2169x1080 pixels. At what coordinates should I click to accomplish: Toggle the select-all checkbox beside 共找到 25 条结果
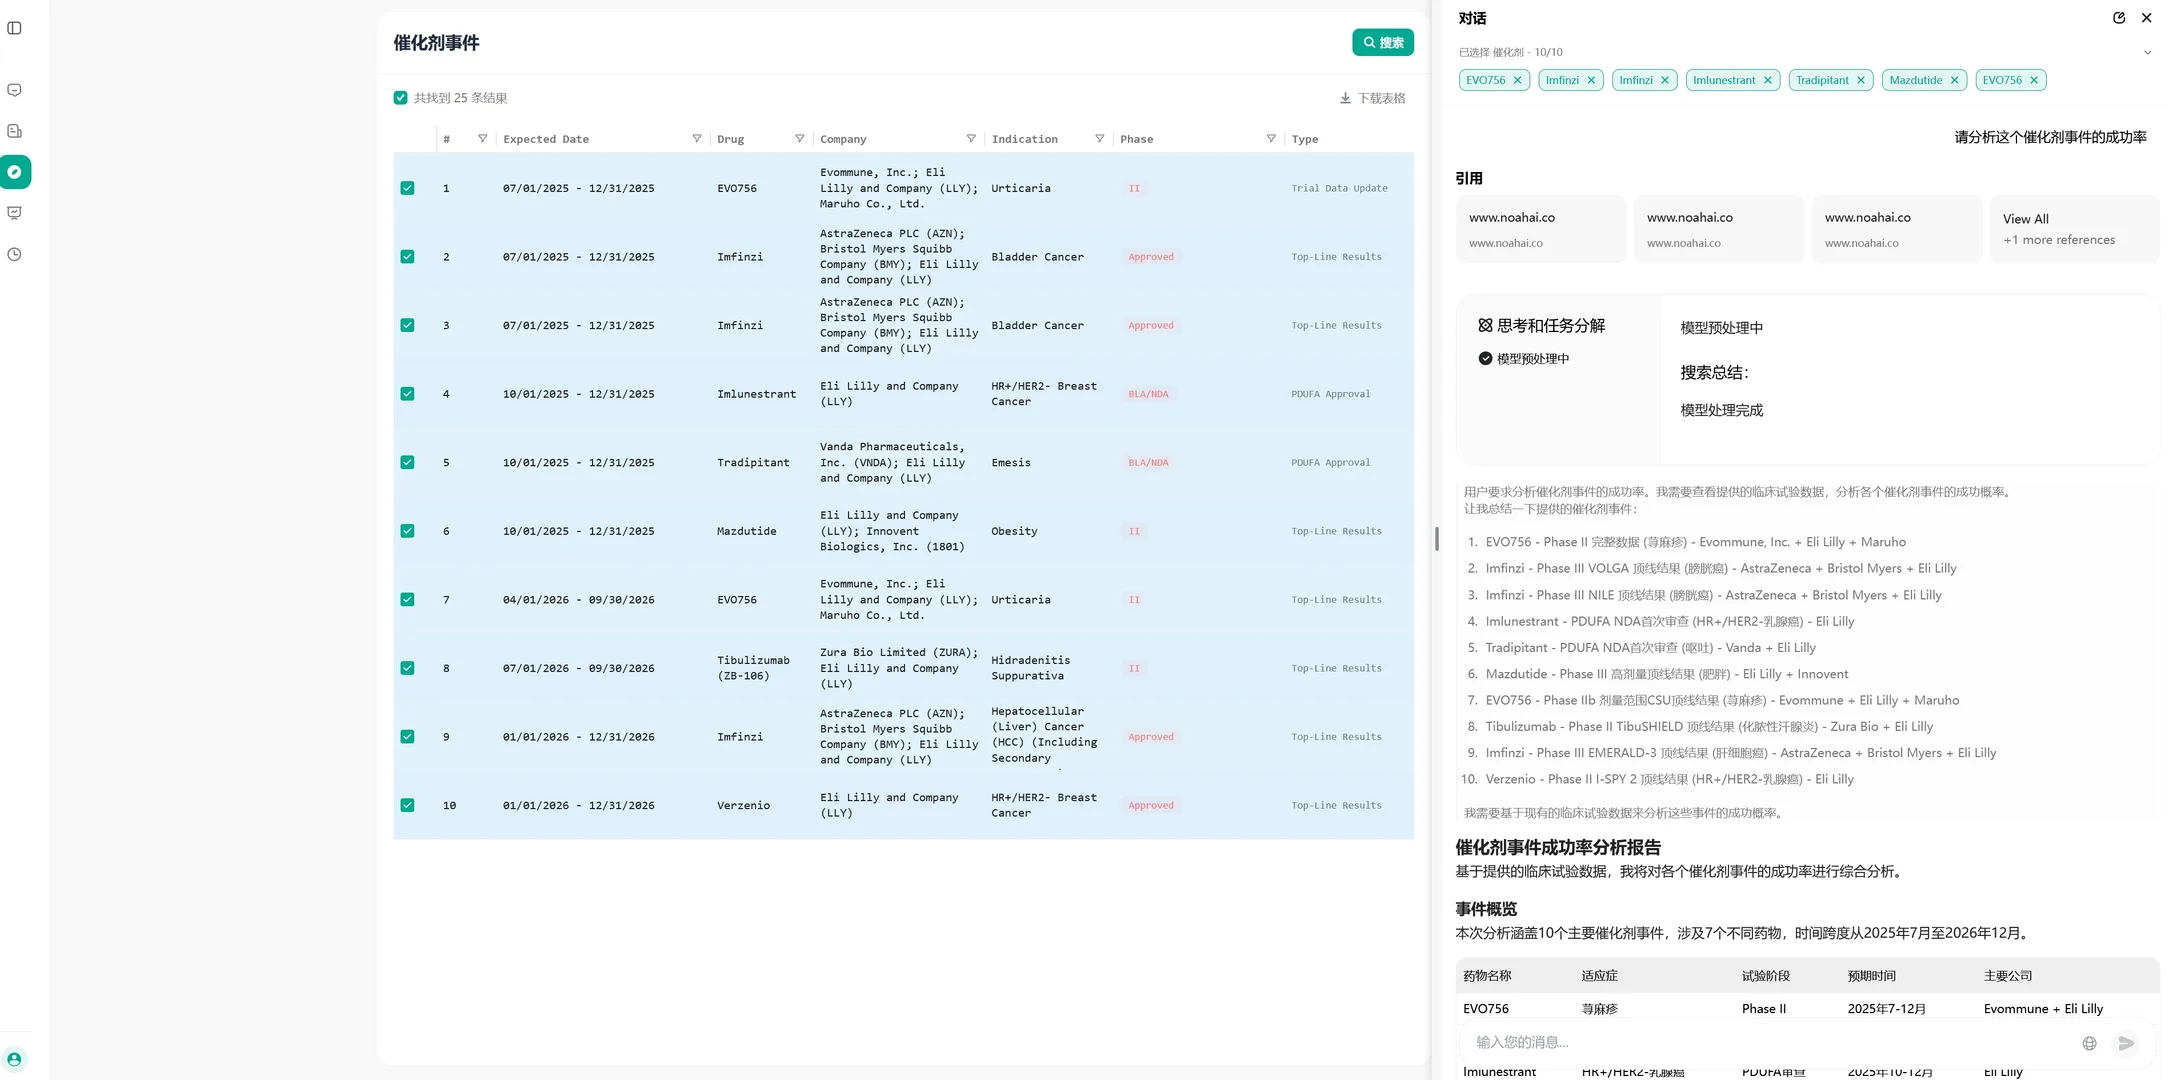click(401, 98)
